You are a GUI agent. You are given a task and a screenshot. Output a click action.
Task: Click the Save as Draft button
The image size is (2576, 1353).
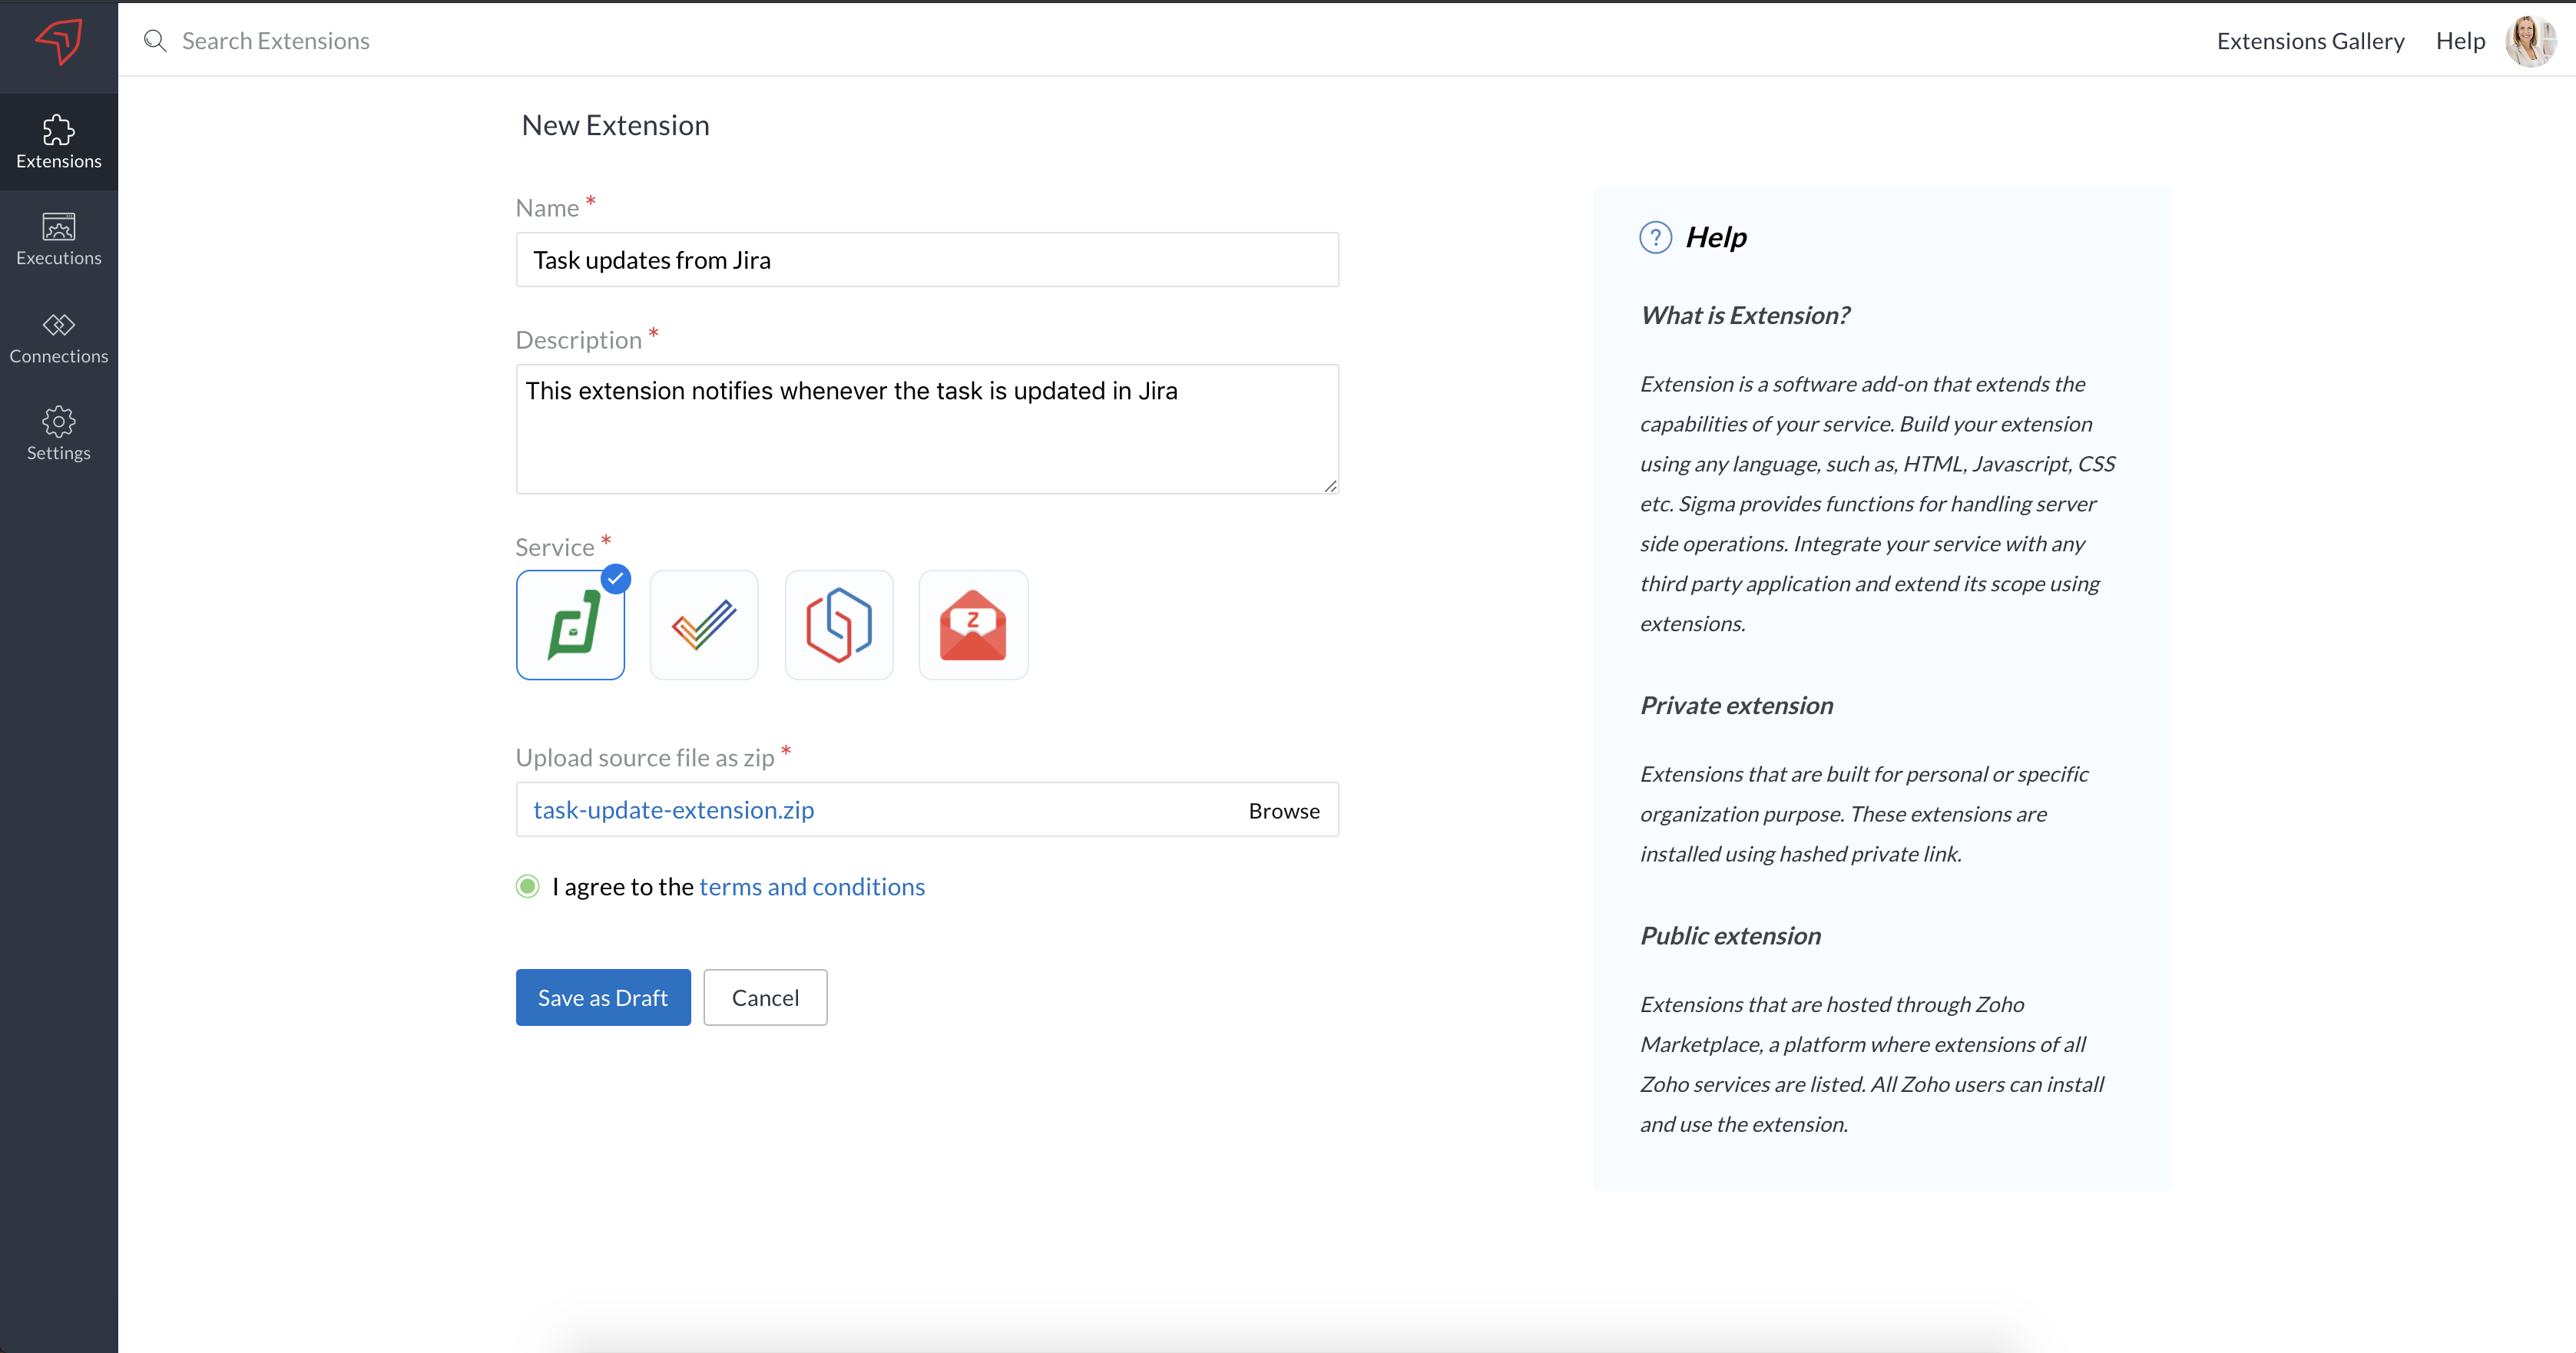[x=602, y=997]
